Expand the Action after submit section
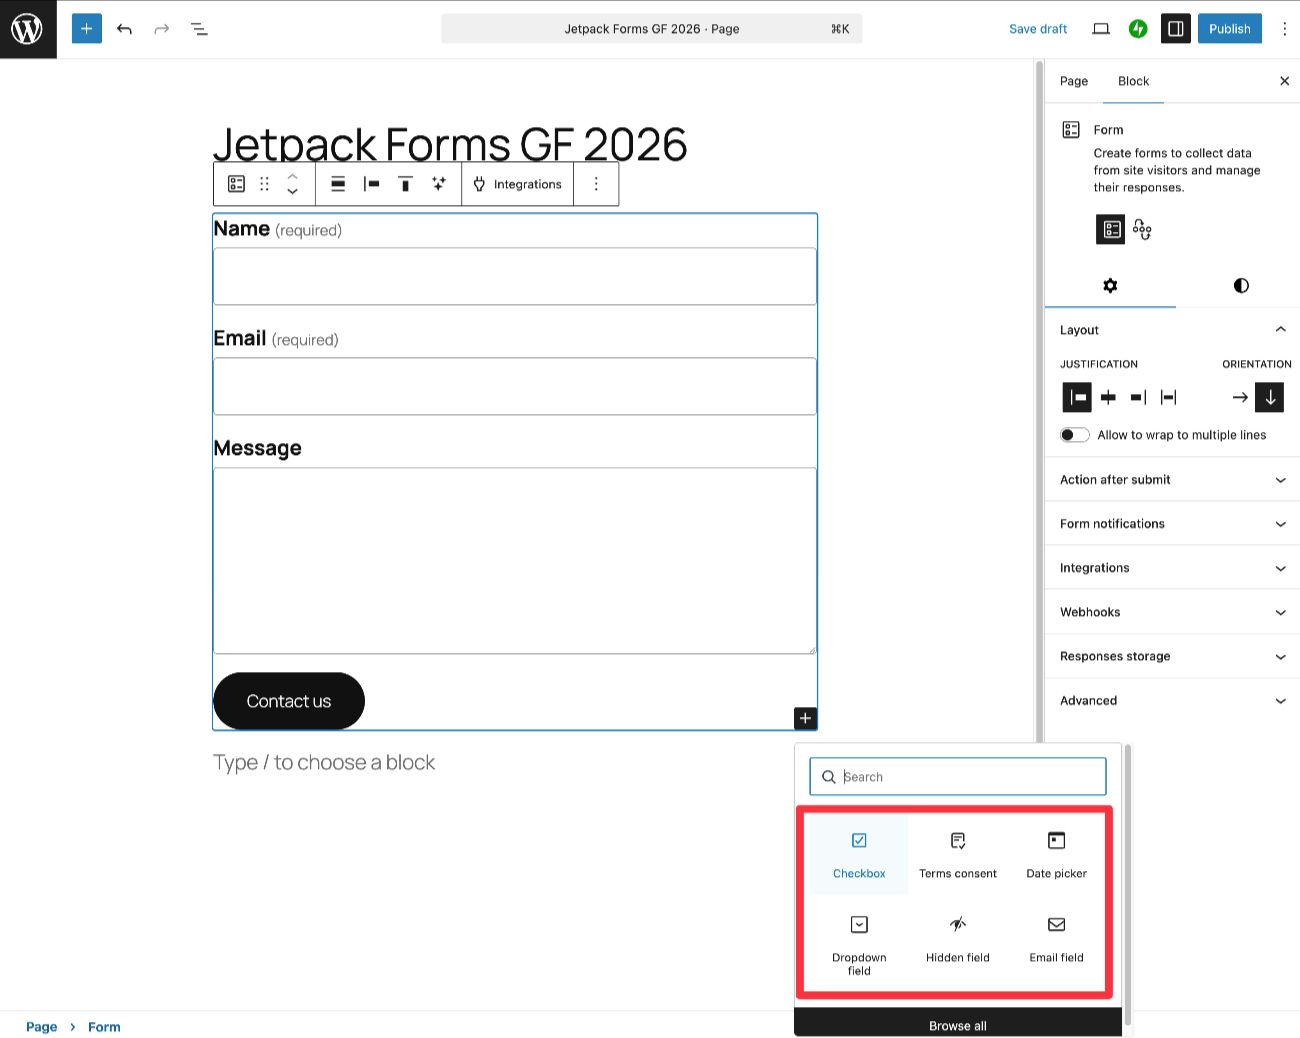 [1170, 480]
